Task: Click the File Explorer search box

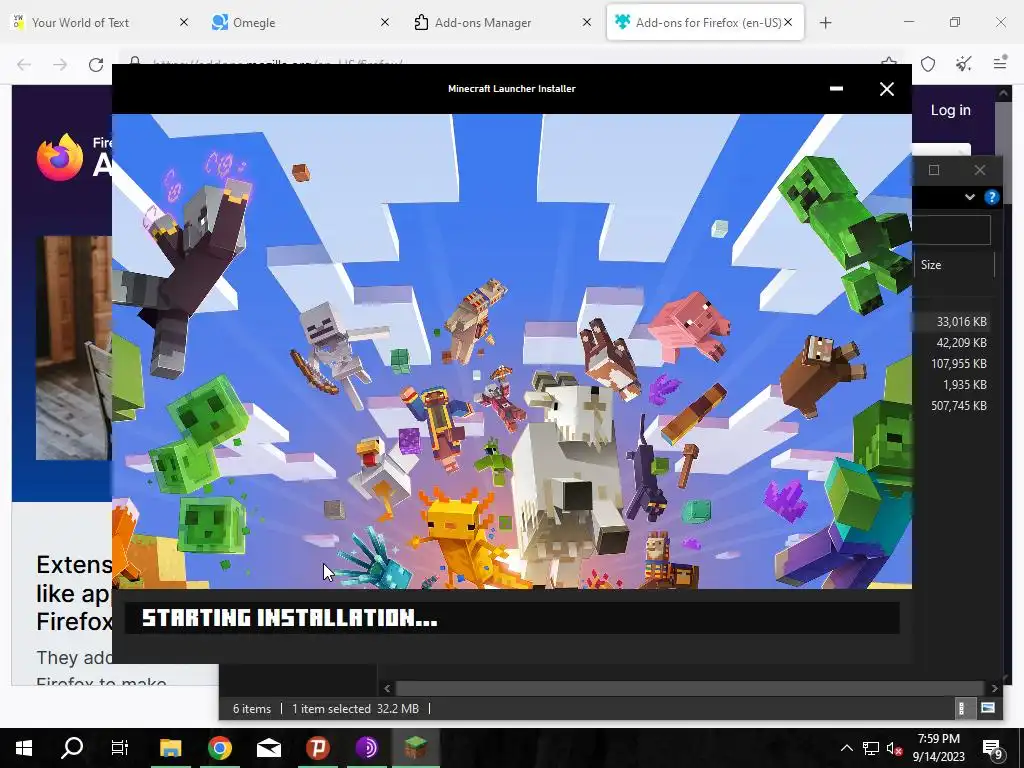Action: (x=951, y=230)
